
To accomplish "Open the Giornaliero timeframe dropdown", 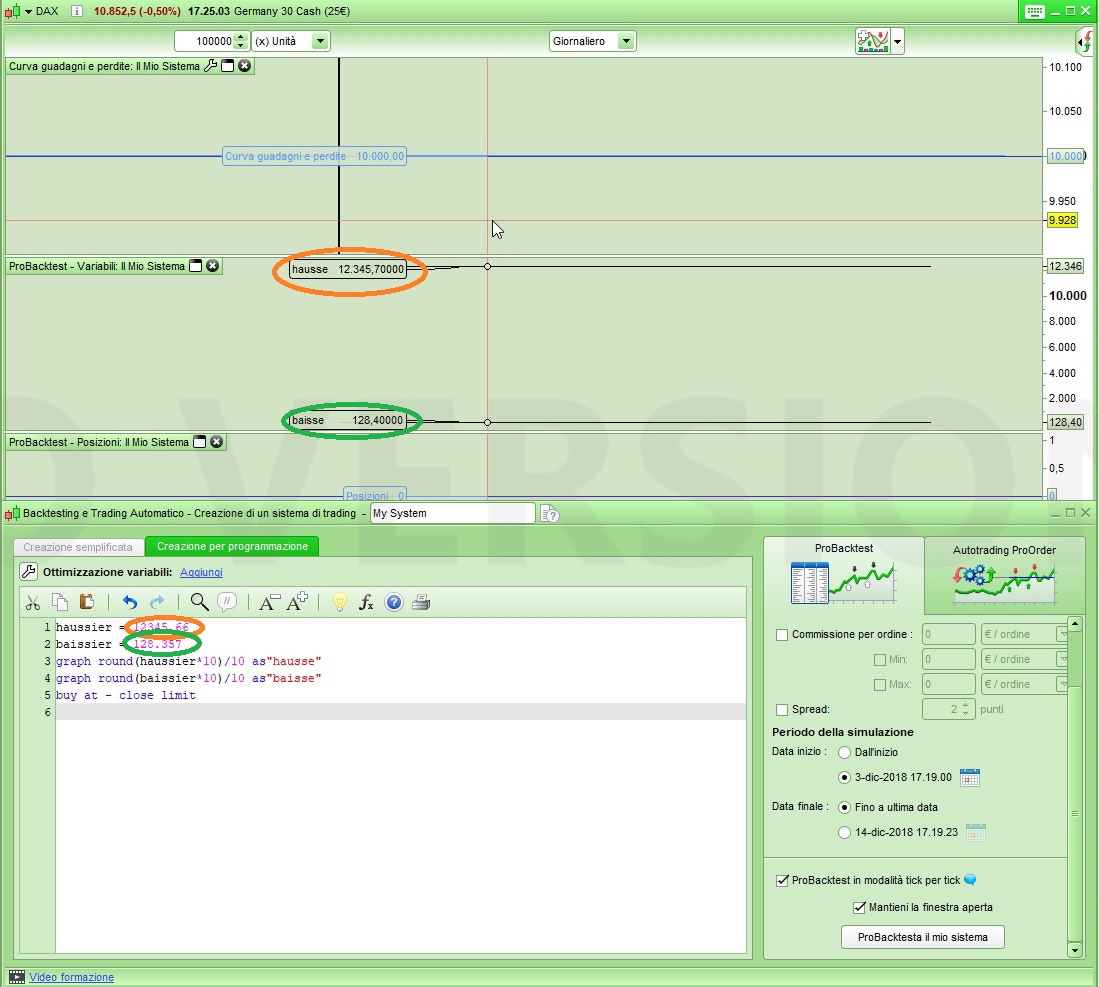I will pos(627,41).
